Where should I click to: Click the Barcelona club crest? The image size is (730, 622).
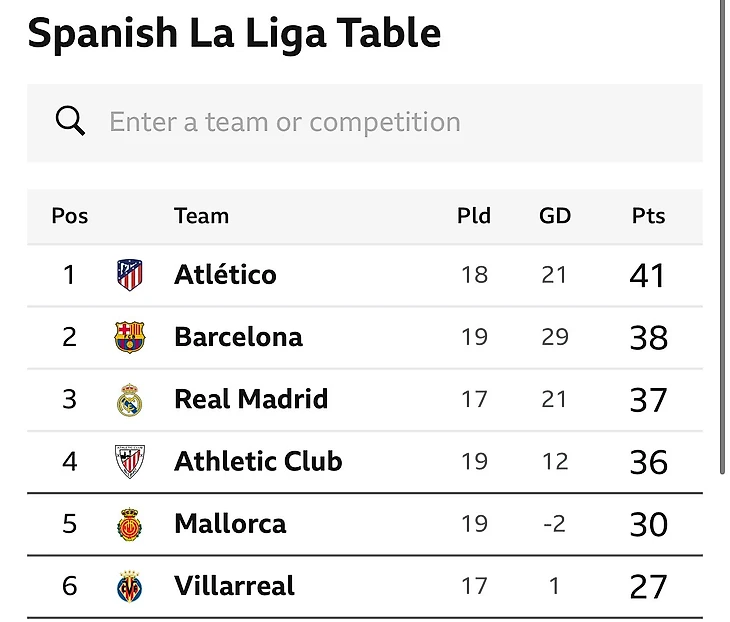point(130,337)
